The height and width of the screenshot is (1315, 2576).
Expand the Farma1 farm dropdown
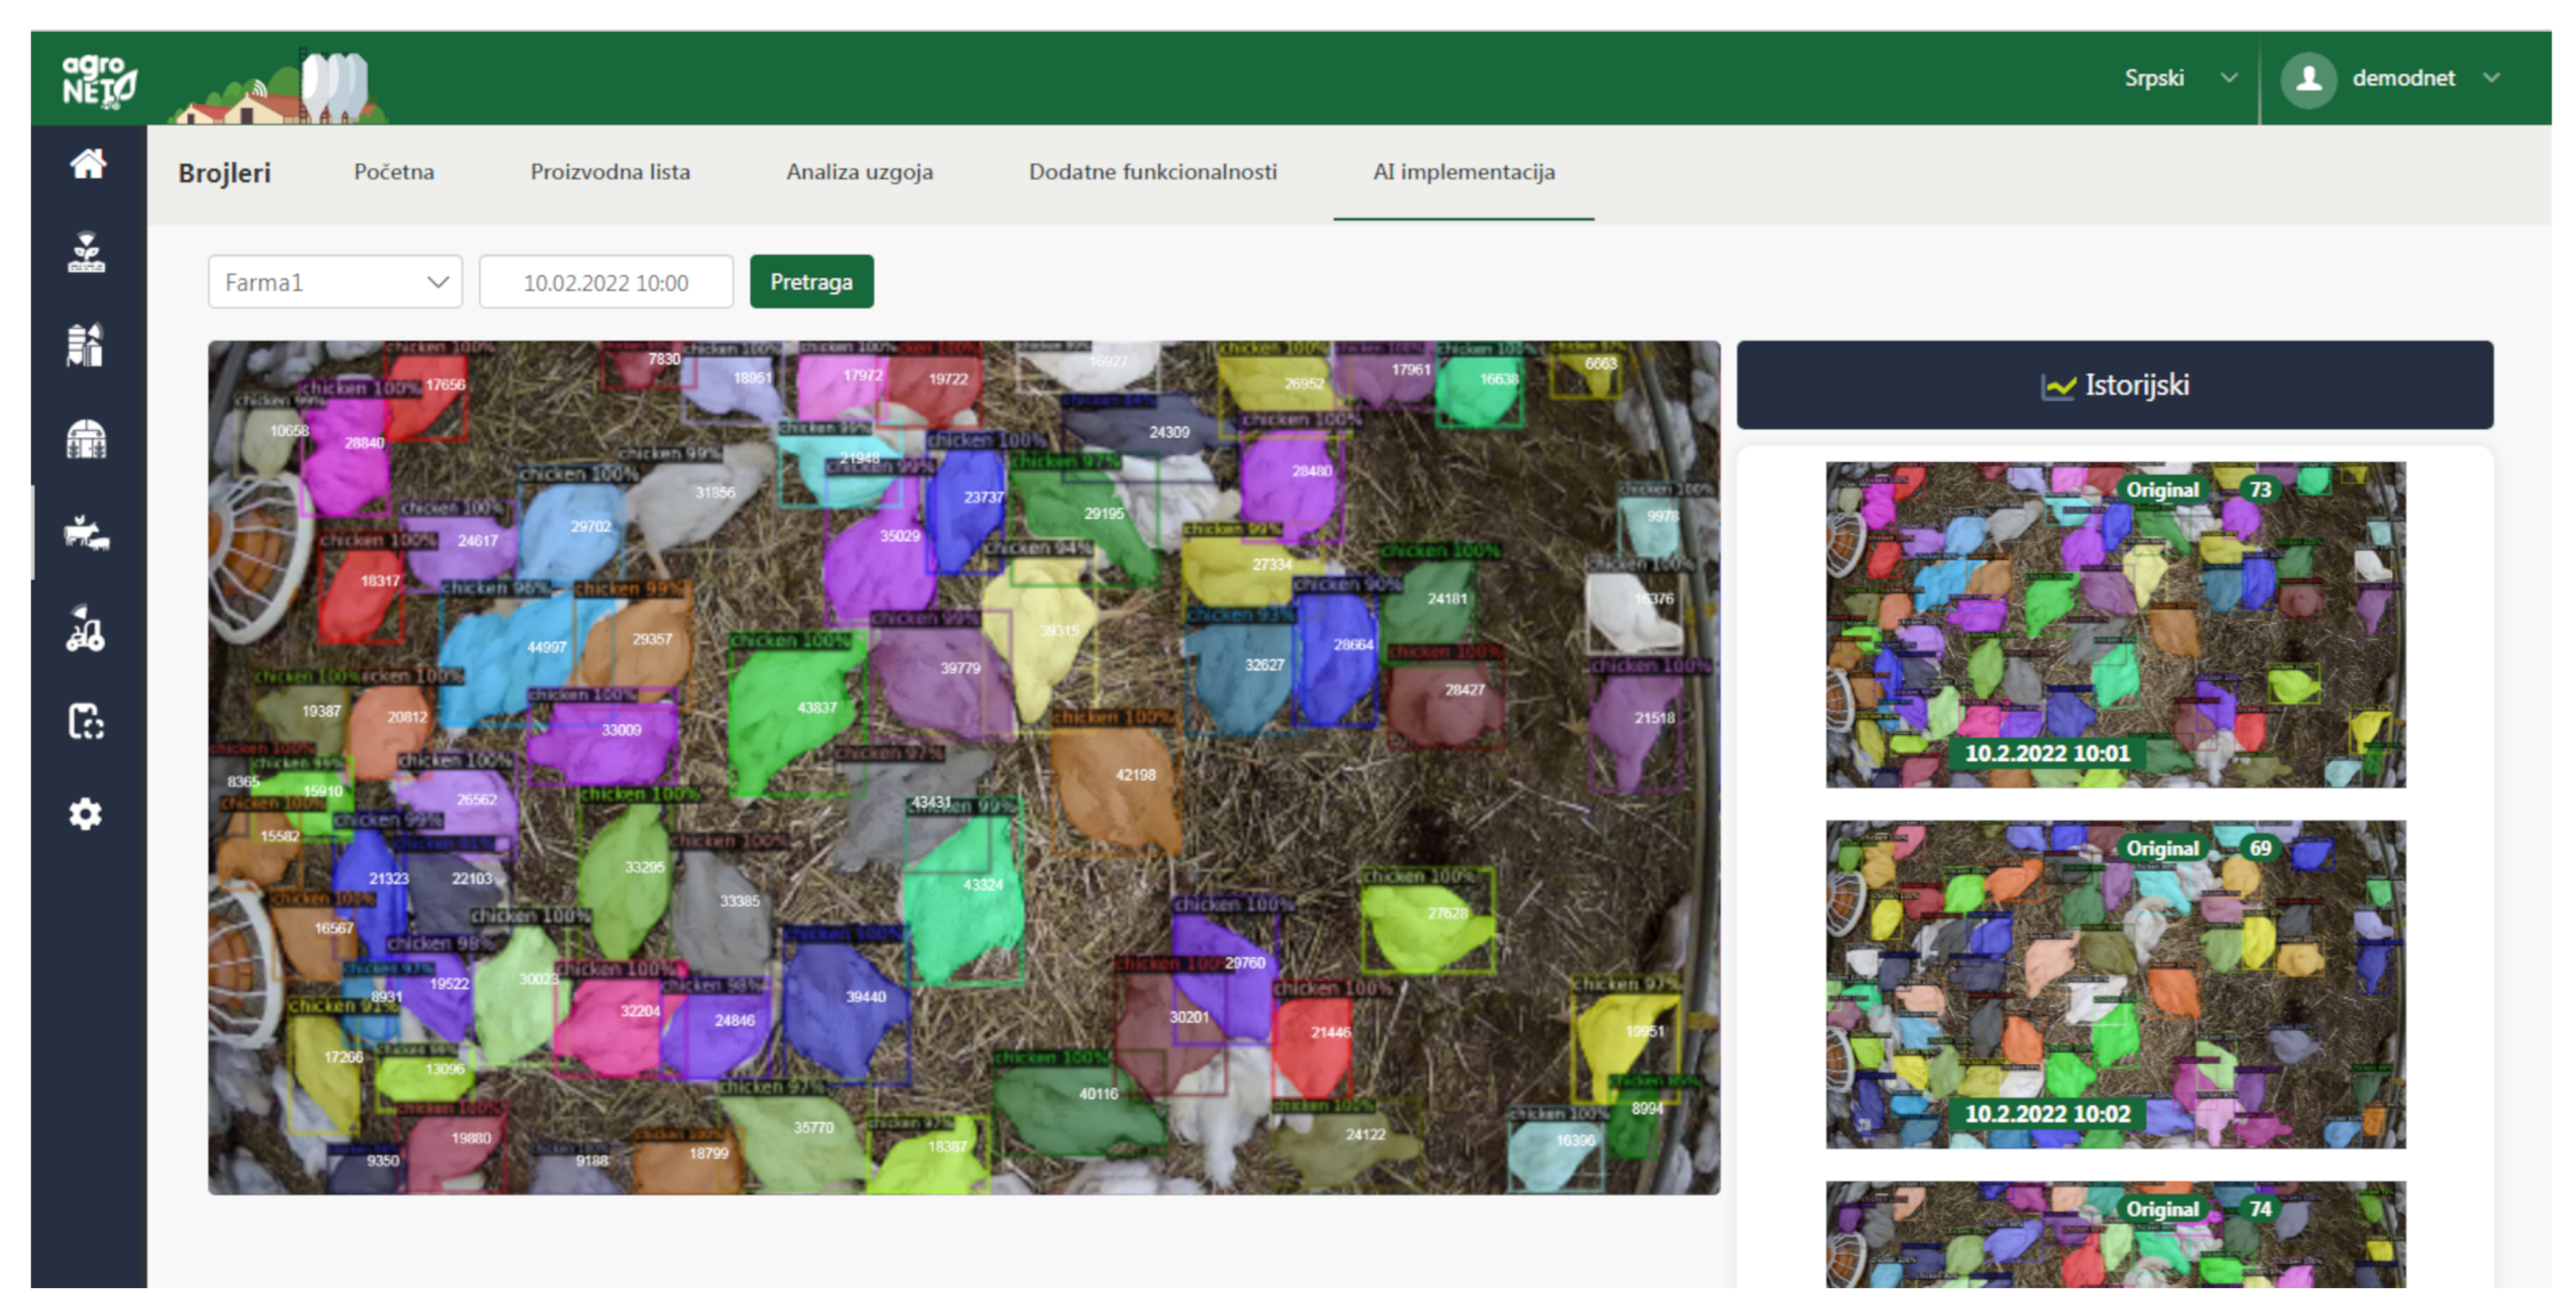(x=335, y=283)
